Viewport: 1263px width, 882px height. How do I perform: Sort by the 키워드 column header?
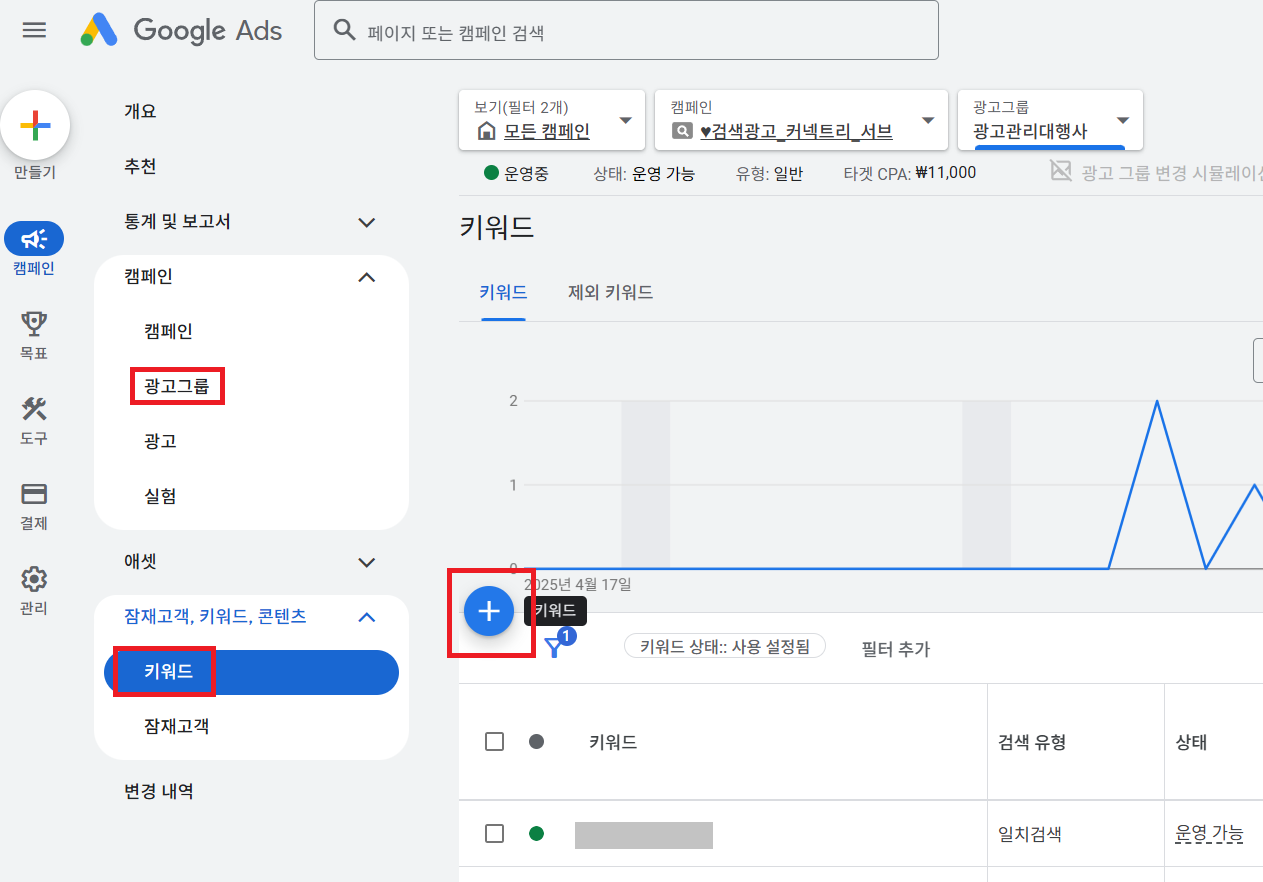[613, 742]
